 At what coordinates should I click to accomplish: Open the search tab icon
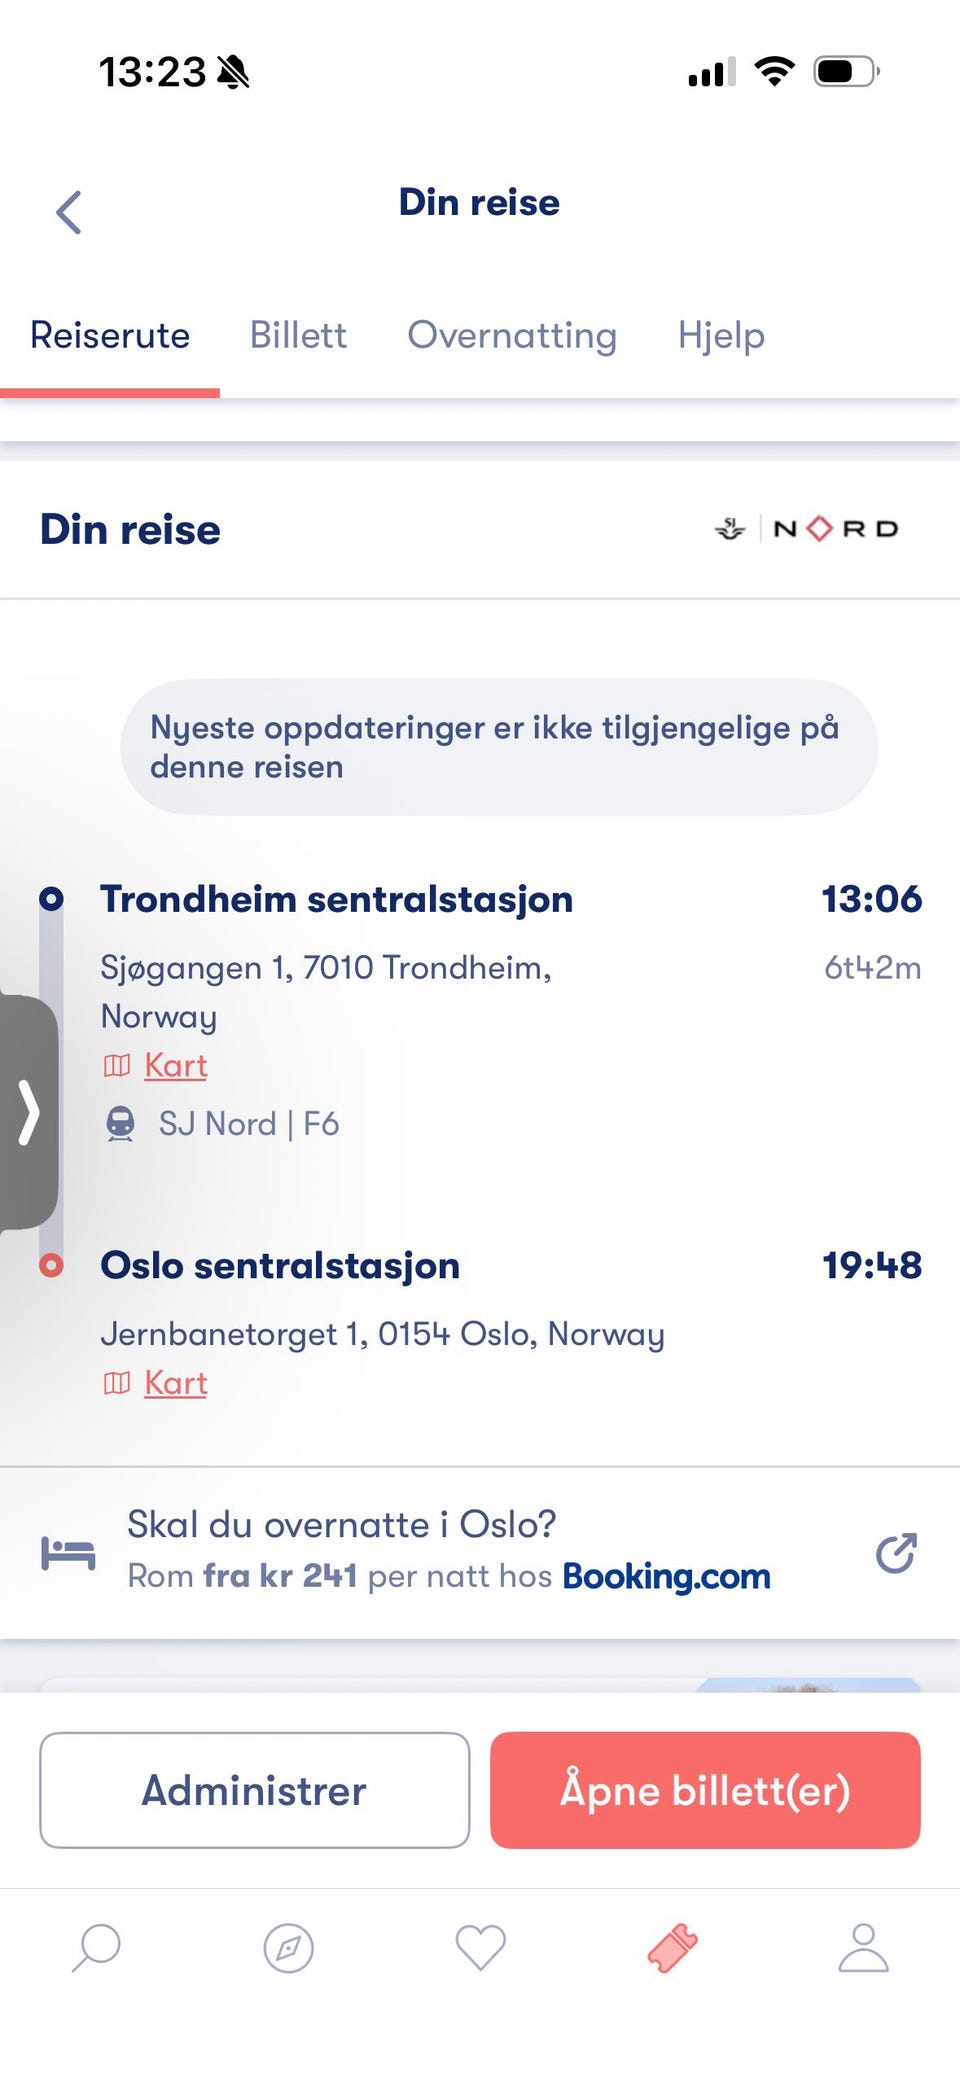tap(96, 1948)
